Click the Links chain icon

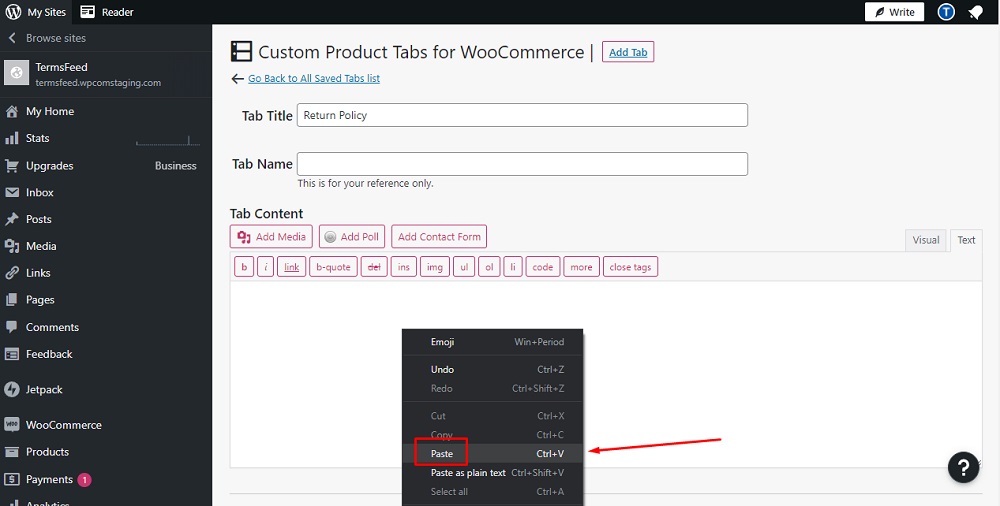(x=11, y=273)
